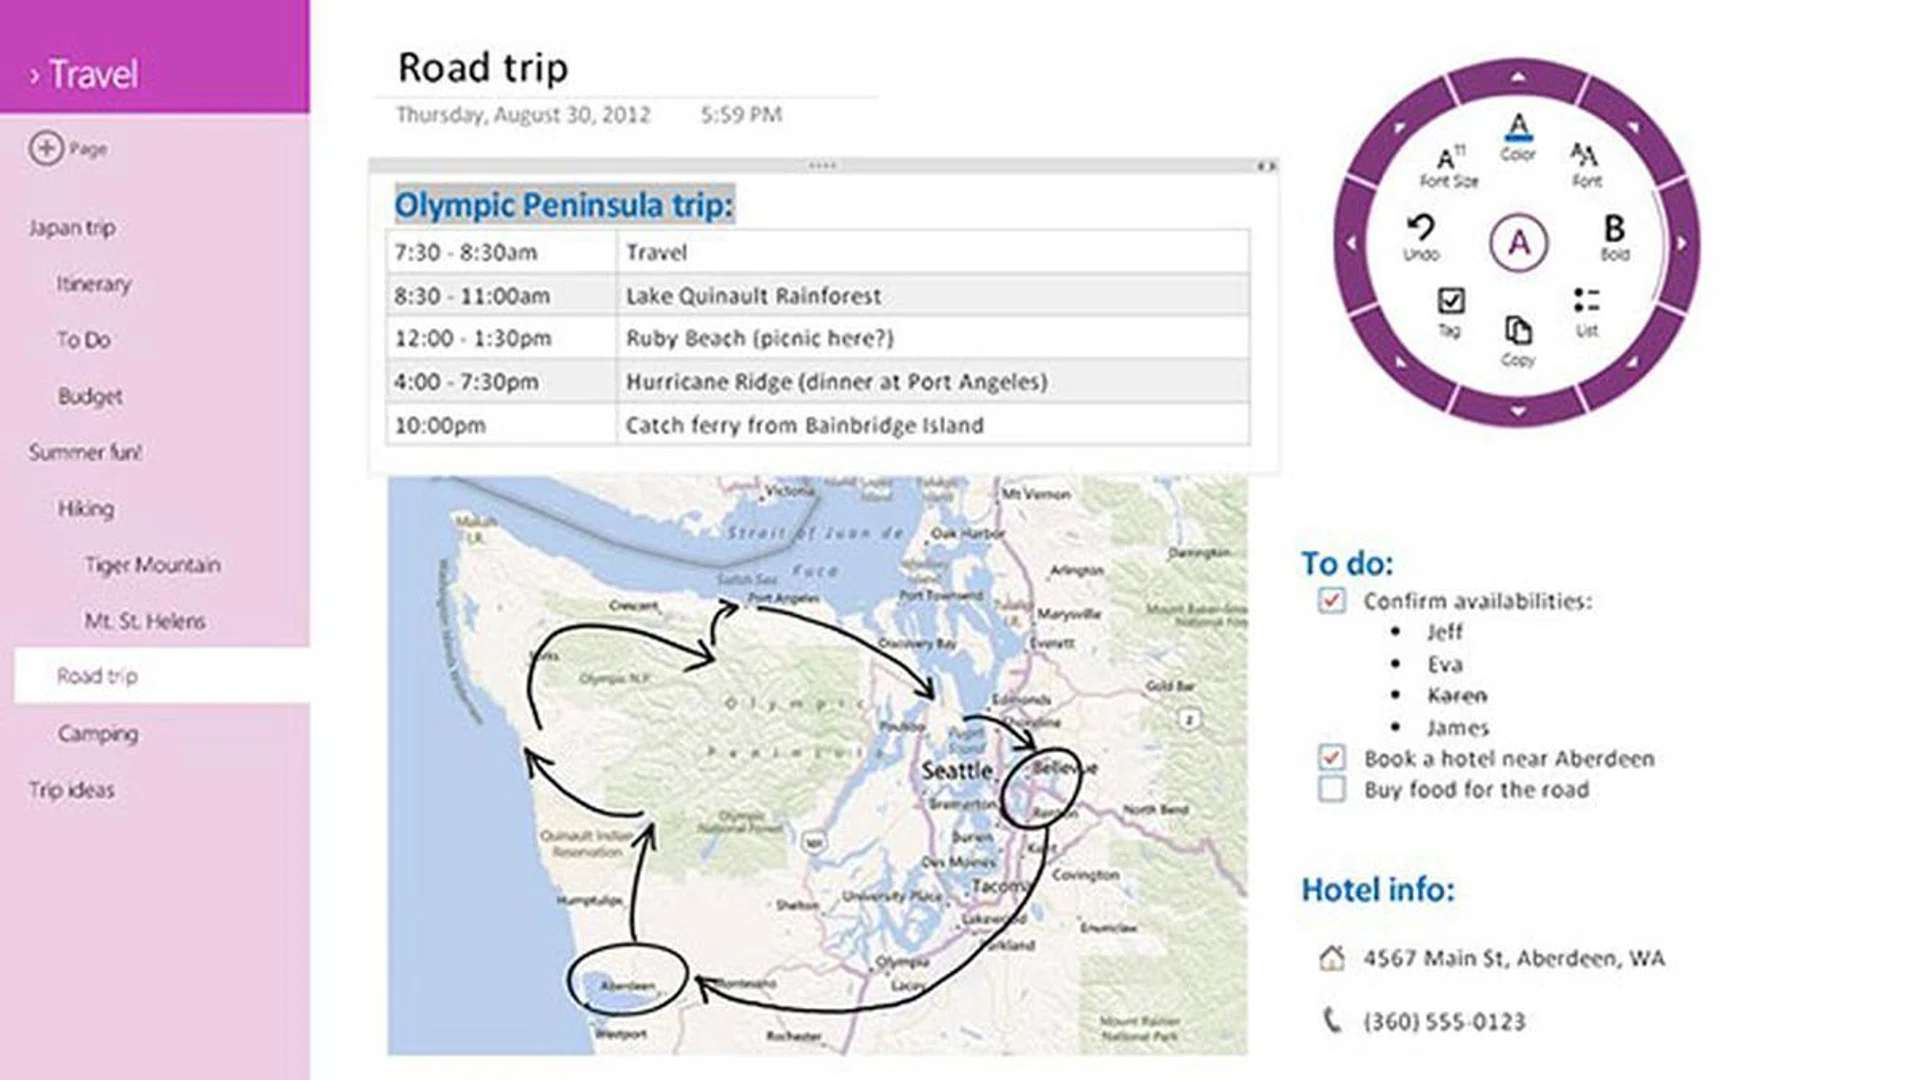
Task: Apply Bold from the radial menu
Action: (1614, 237)
